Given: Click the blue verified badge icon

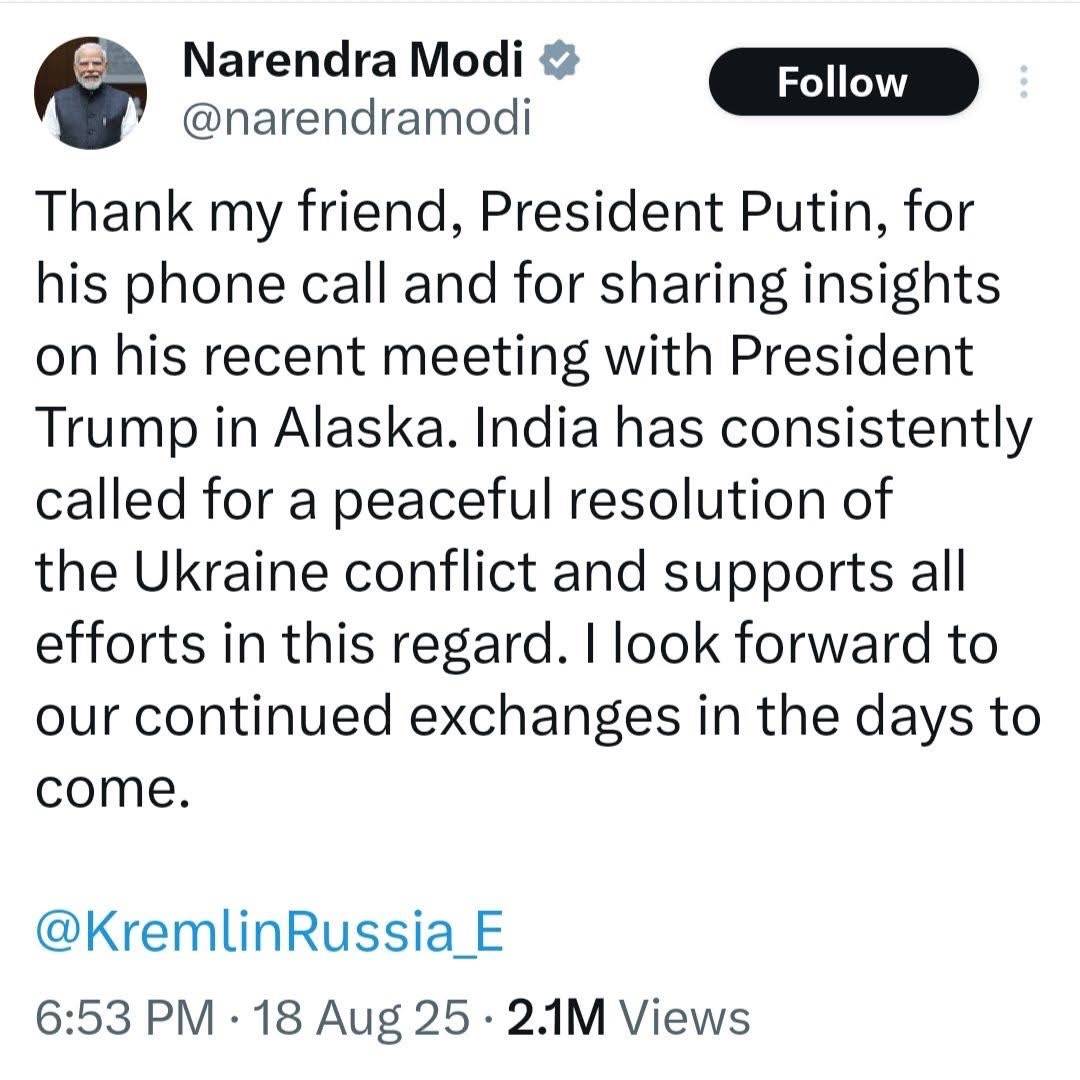Looking at the screenshot, I should 559,60.
